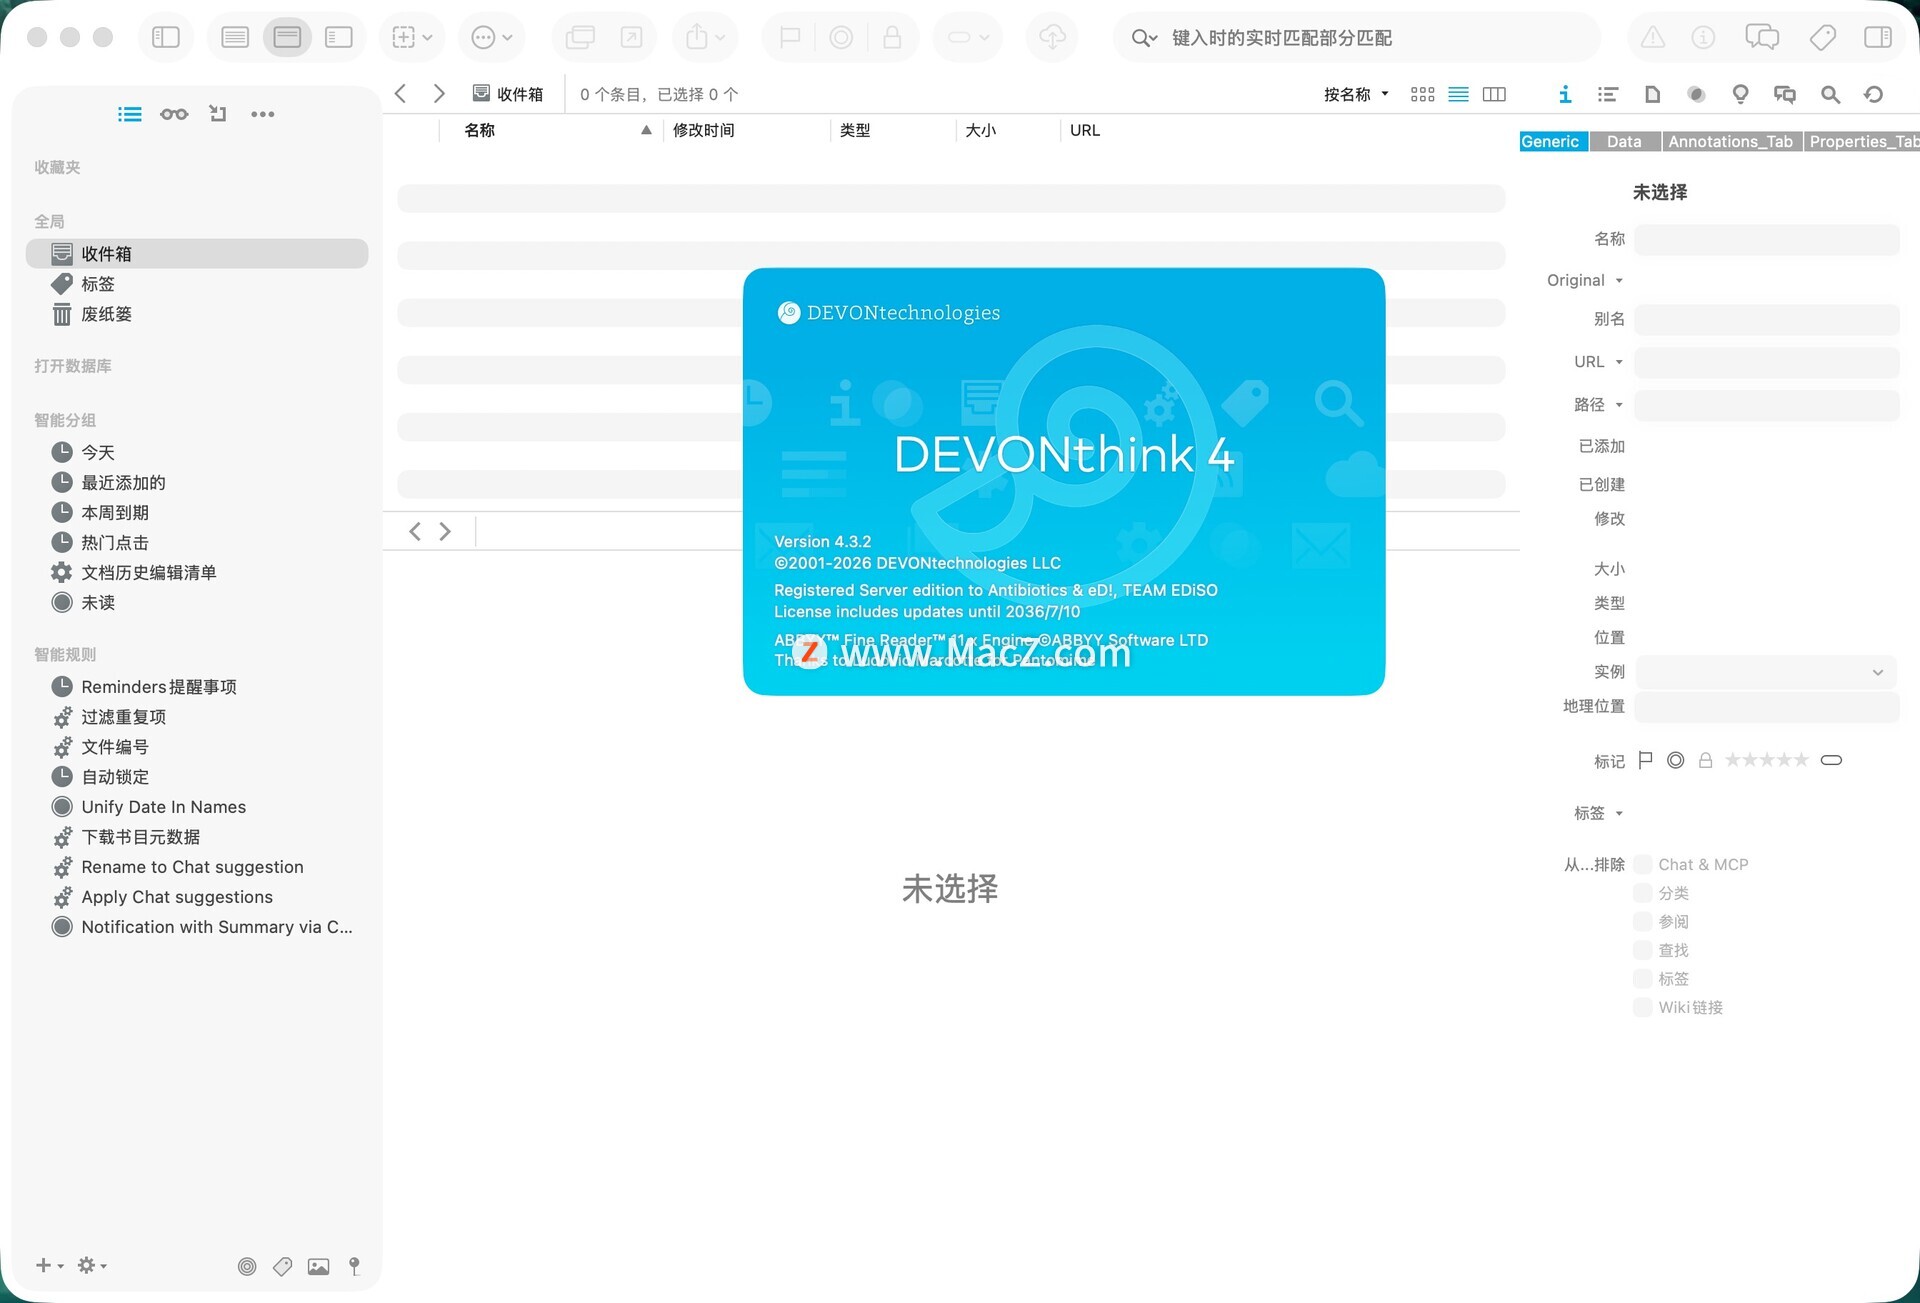Select Rename to Chat suggestion rule
1920x1303 pixels.
click(197, 867)
